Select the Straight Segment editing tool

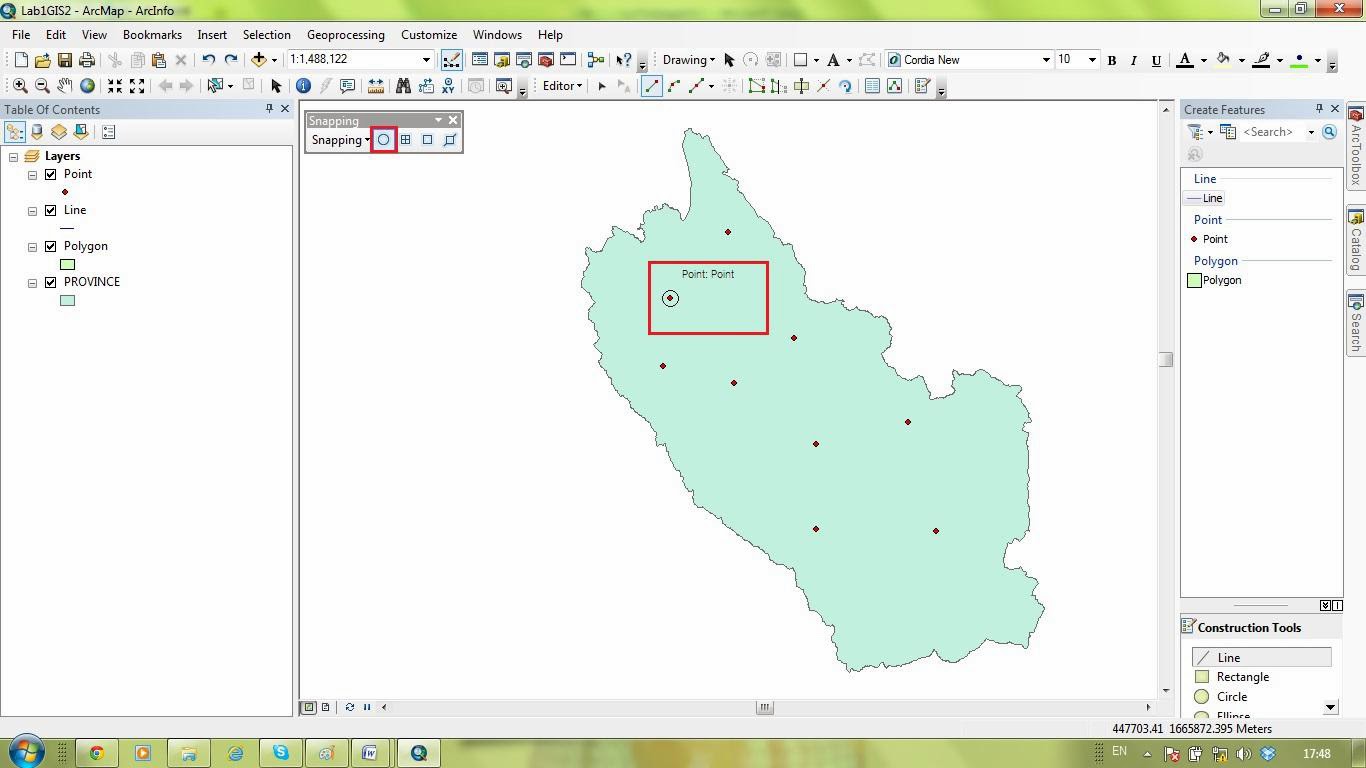(652, 86)
